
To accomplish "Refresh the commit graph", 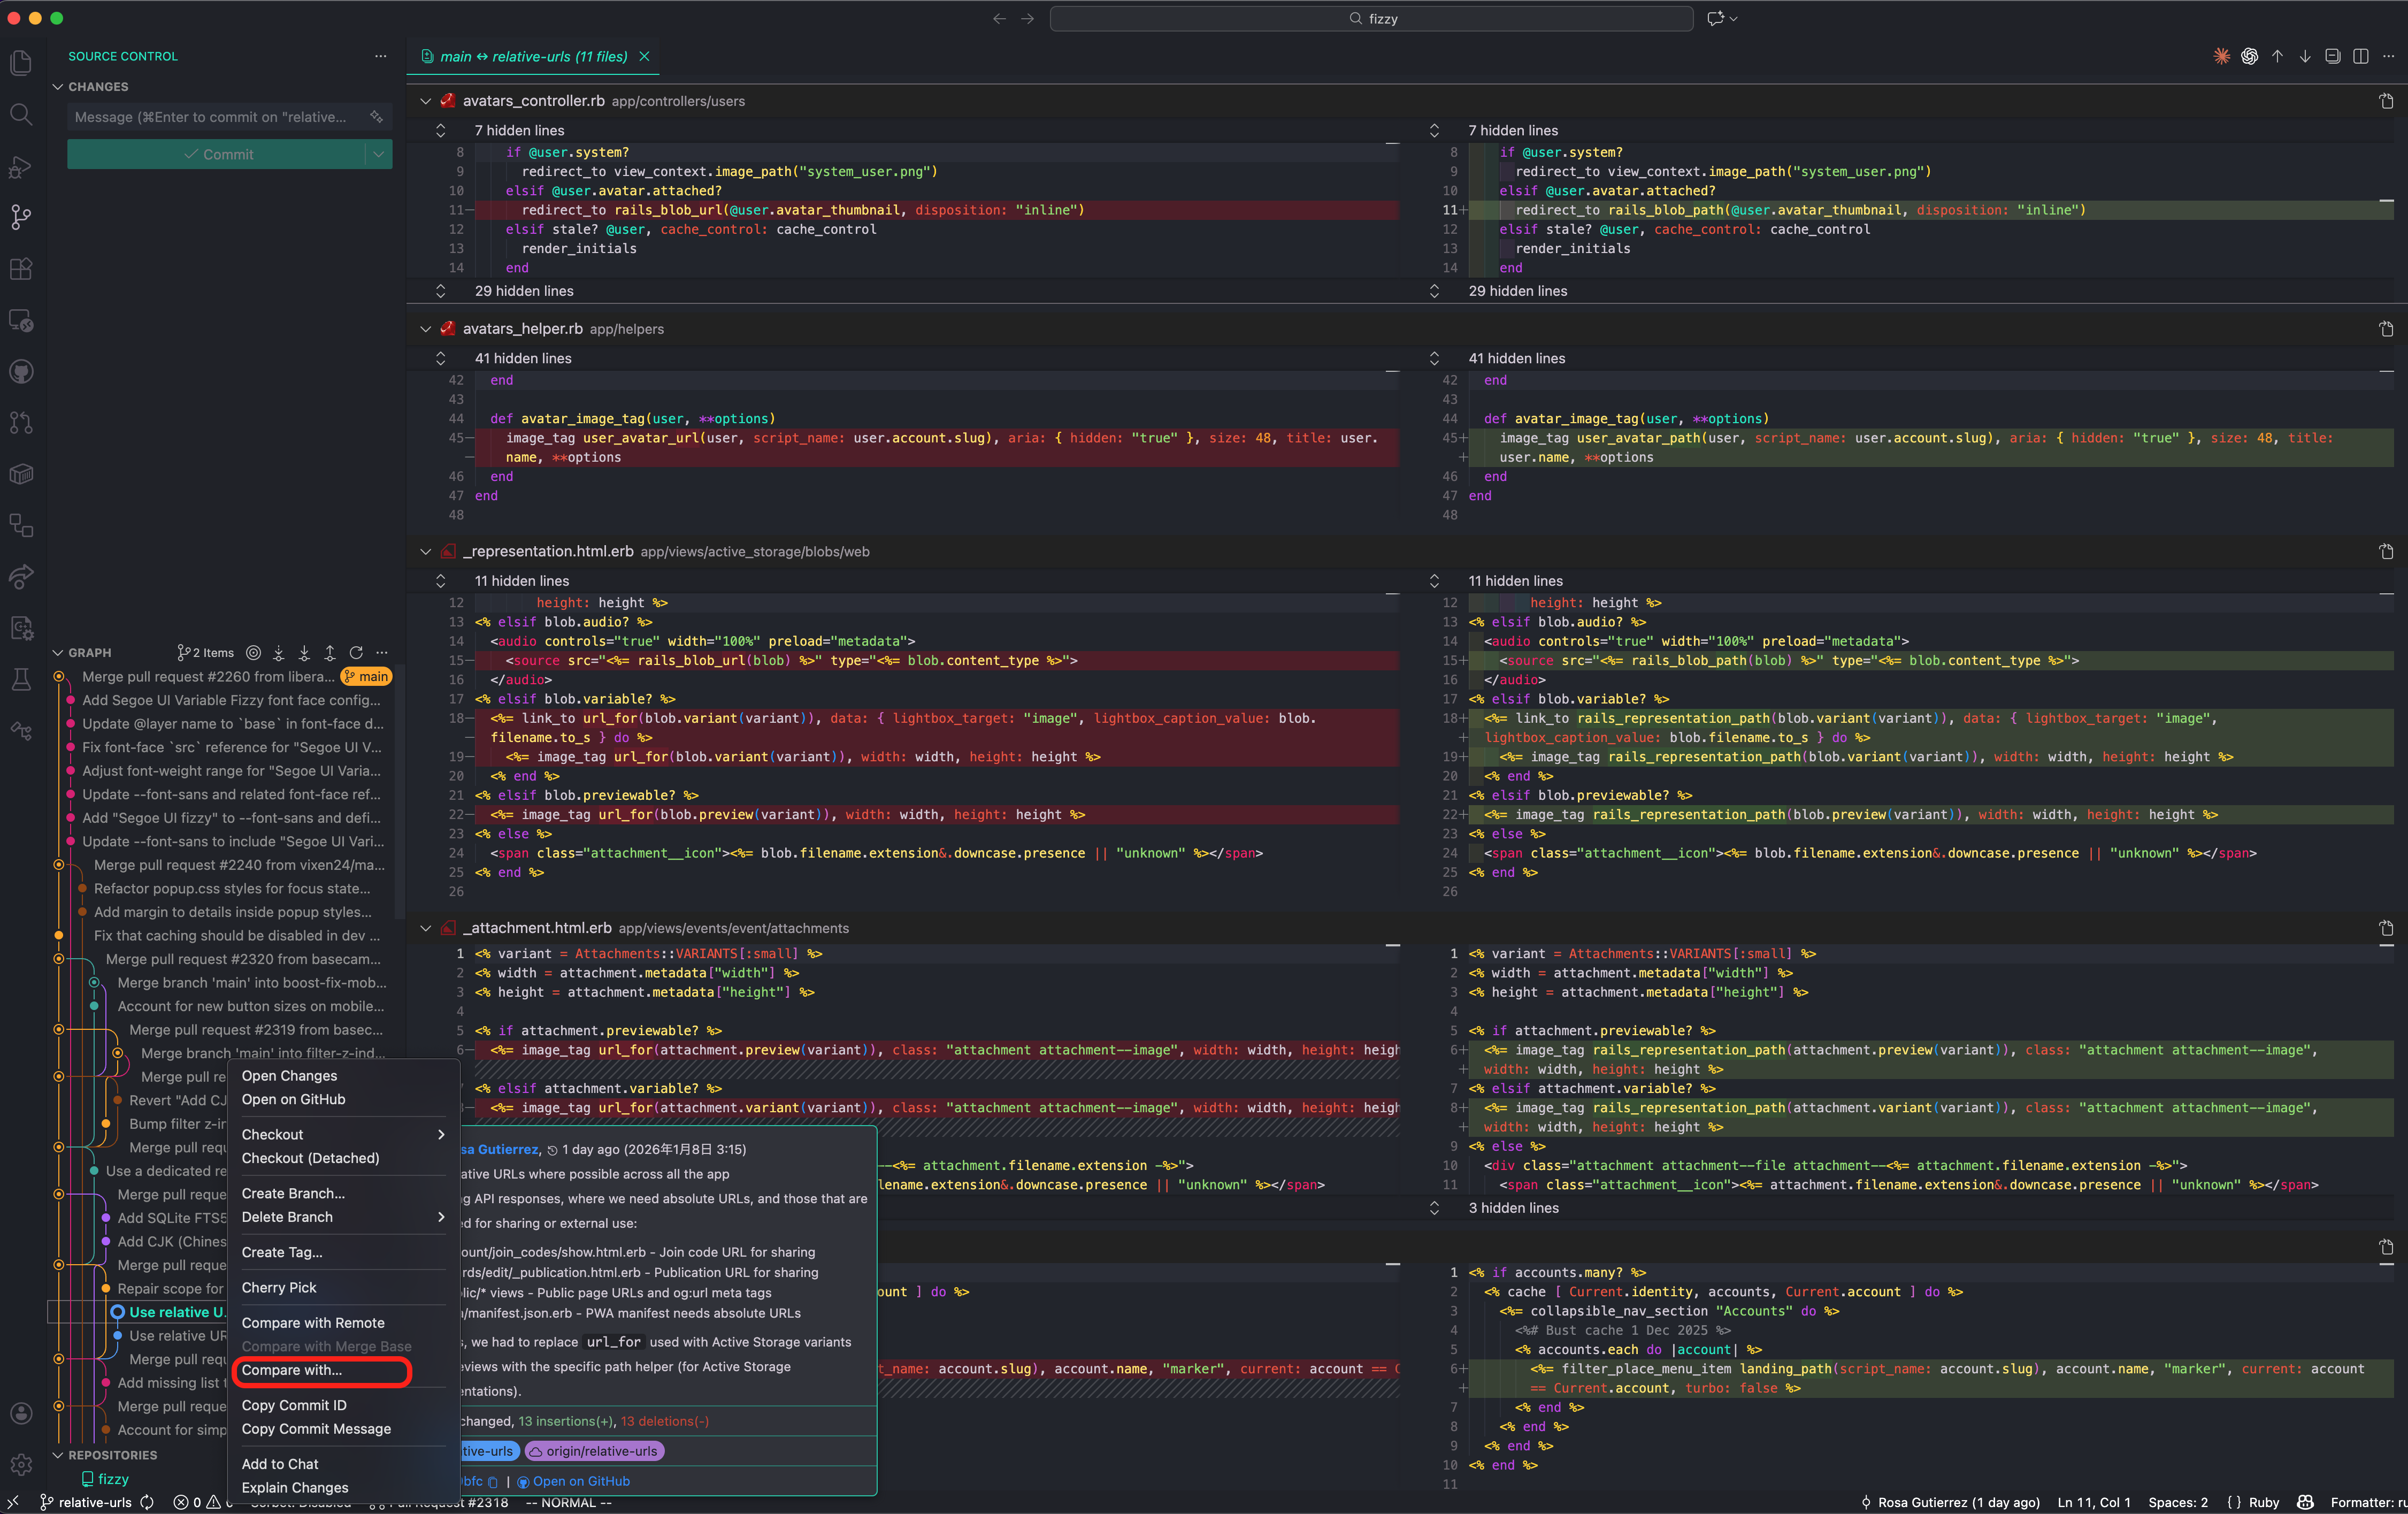I will [x=356, y=653].
